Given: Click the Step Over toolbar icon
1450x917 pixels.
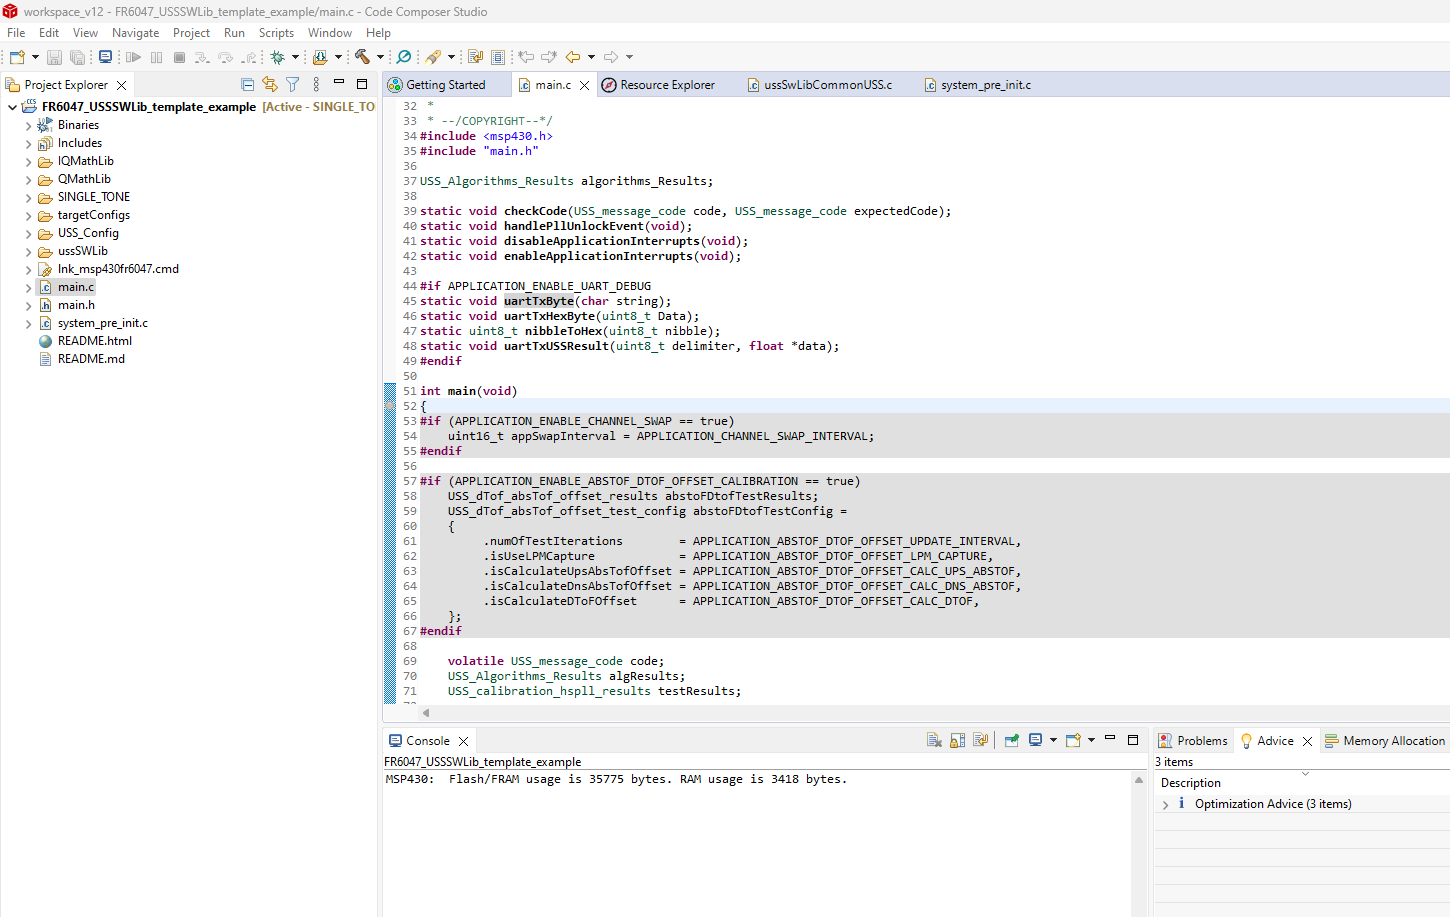Looking at the screenshot, I should click(x=226, y=57).
